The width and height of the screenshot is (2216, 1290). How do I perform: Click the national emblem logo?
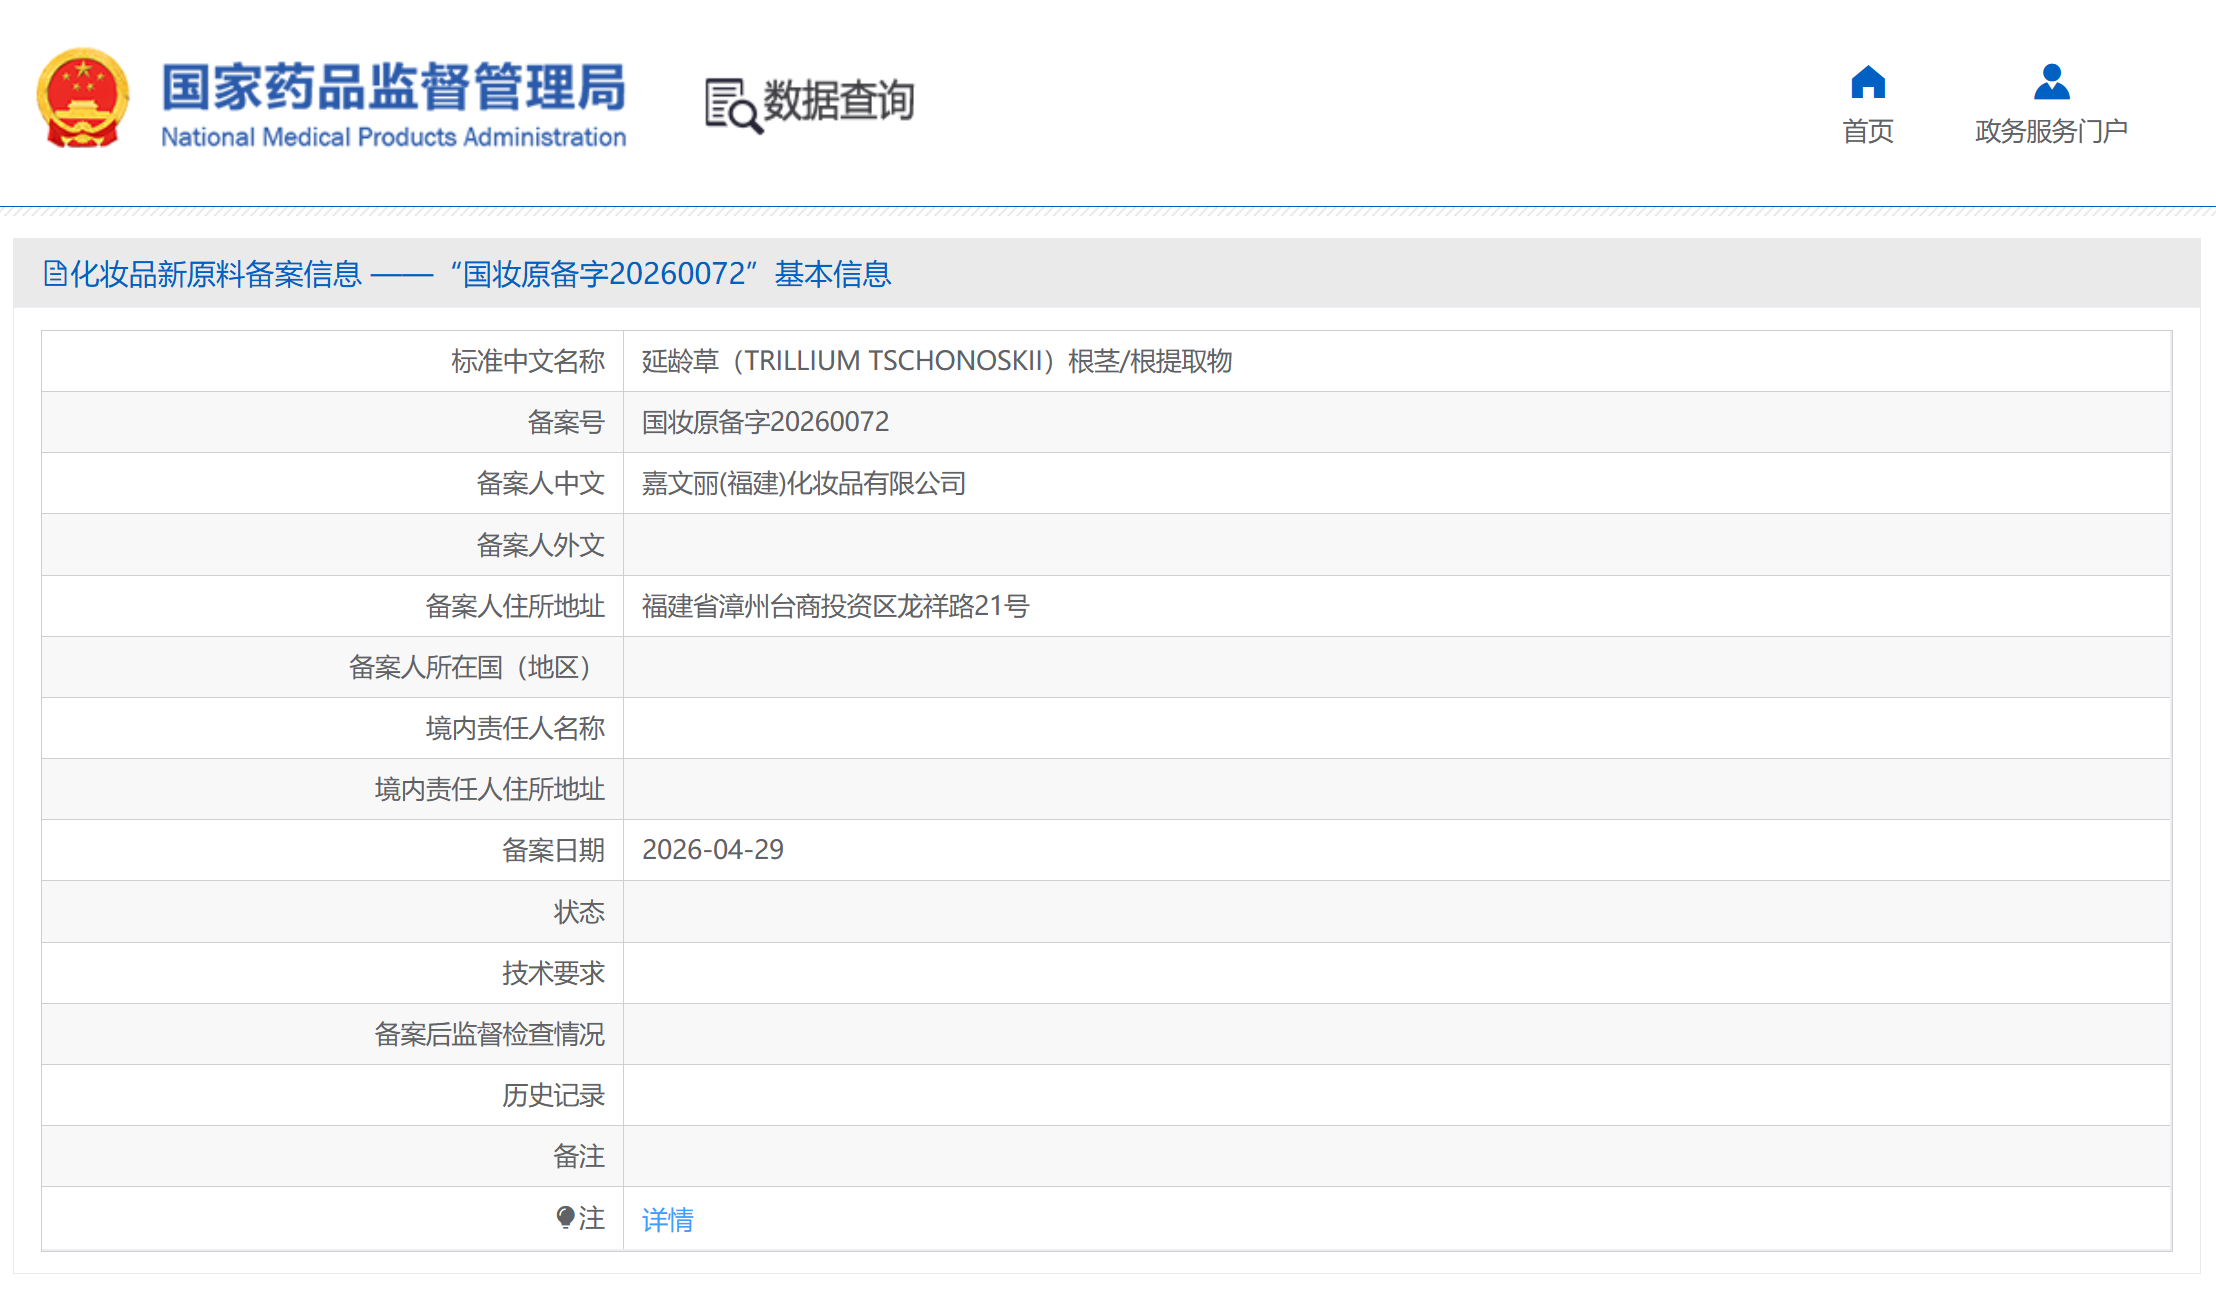(83, 98)
